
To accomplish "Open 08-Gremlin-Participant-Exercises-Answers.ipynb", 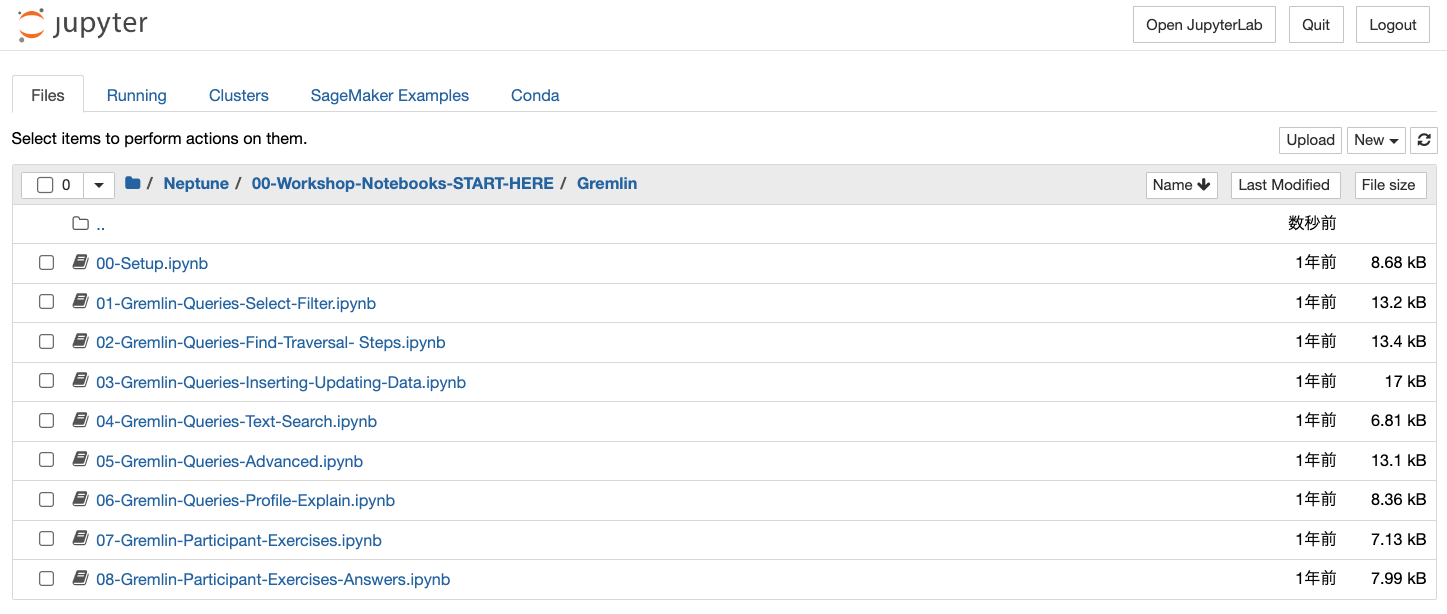I will (273, 579).
